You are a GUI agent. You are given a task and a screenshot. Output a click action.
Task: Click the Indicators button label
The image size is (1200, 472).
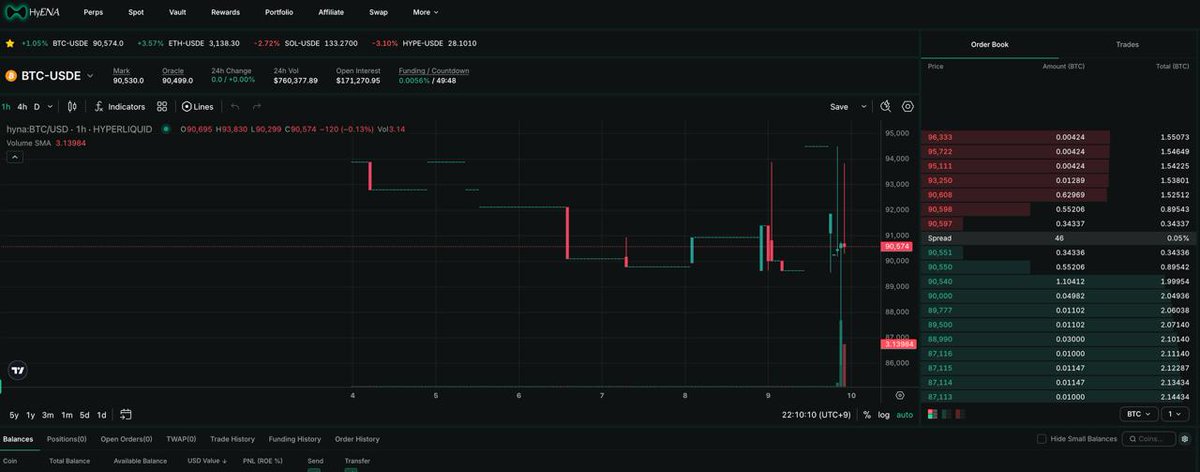[127, 106]
